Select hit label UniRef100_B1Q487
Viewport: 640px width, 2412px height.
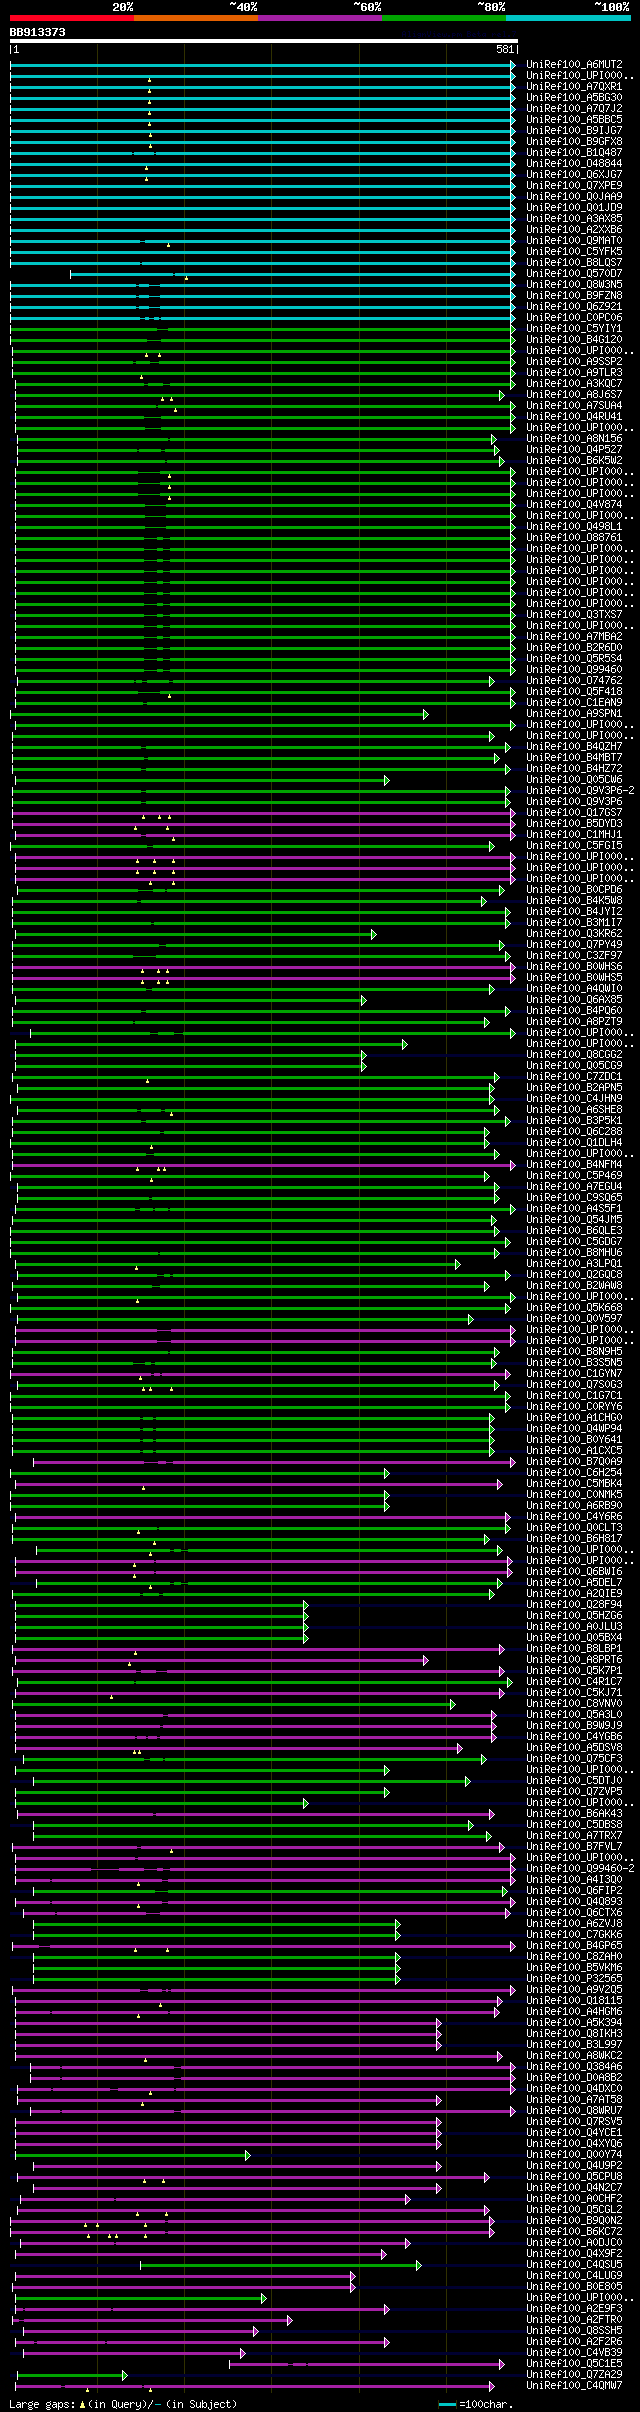(574, 153)
